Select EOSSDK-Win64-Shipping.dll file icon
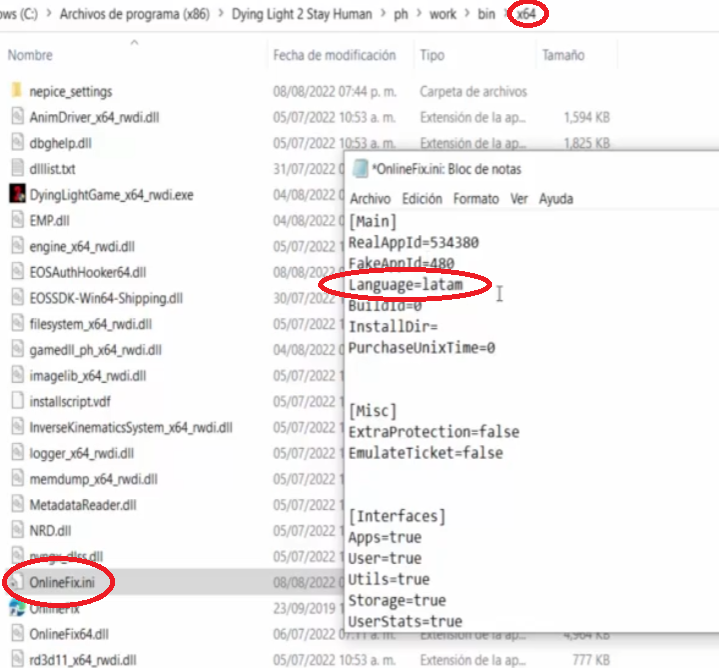 point(17,297)
